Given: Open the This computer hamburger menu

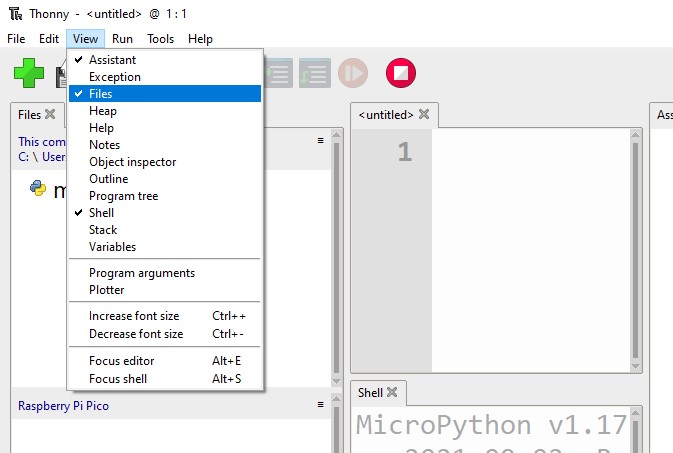Looking at the screenshot, I should pos(320,140).
